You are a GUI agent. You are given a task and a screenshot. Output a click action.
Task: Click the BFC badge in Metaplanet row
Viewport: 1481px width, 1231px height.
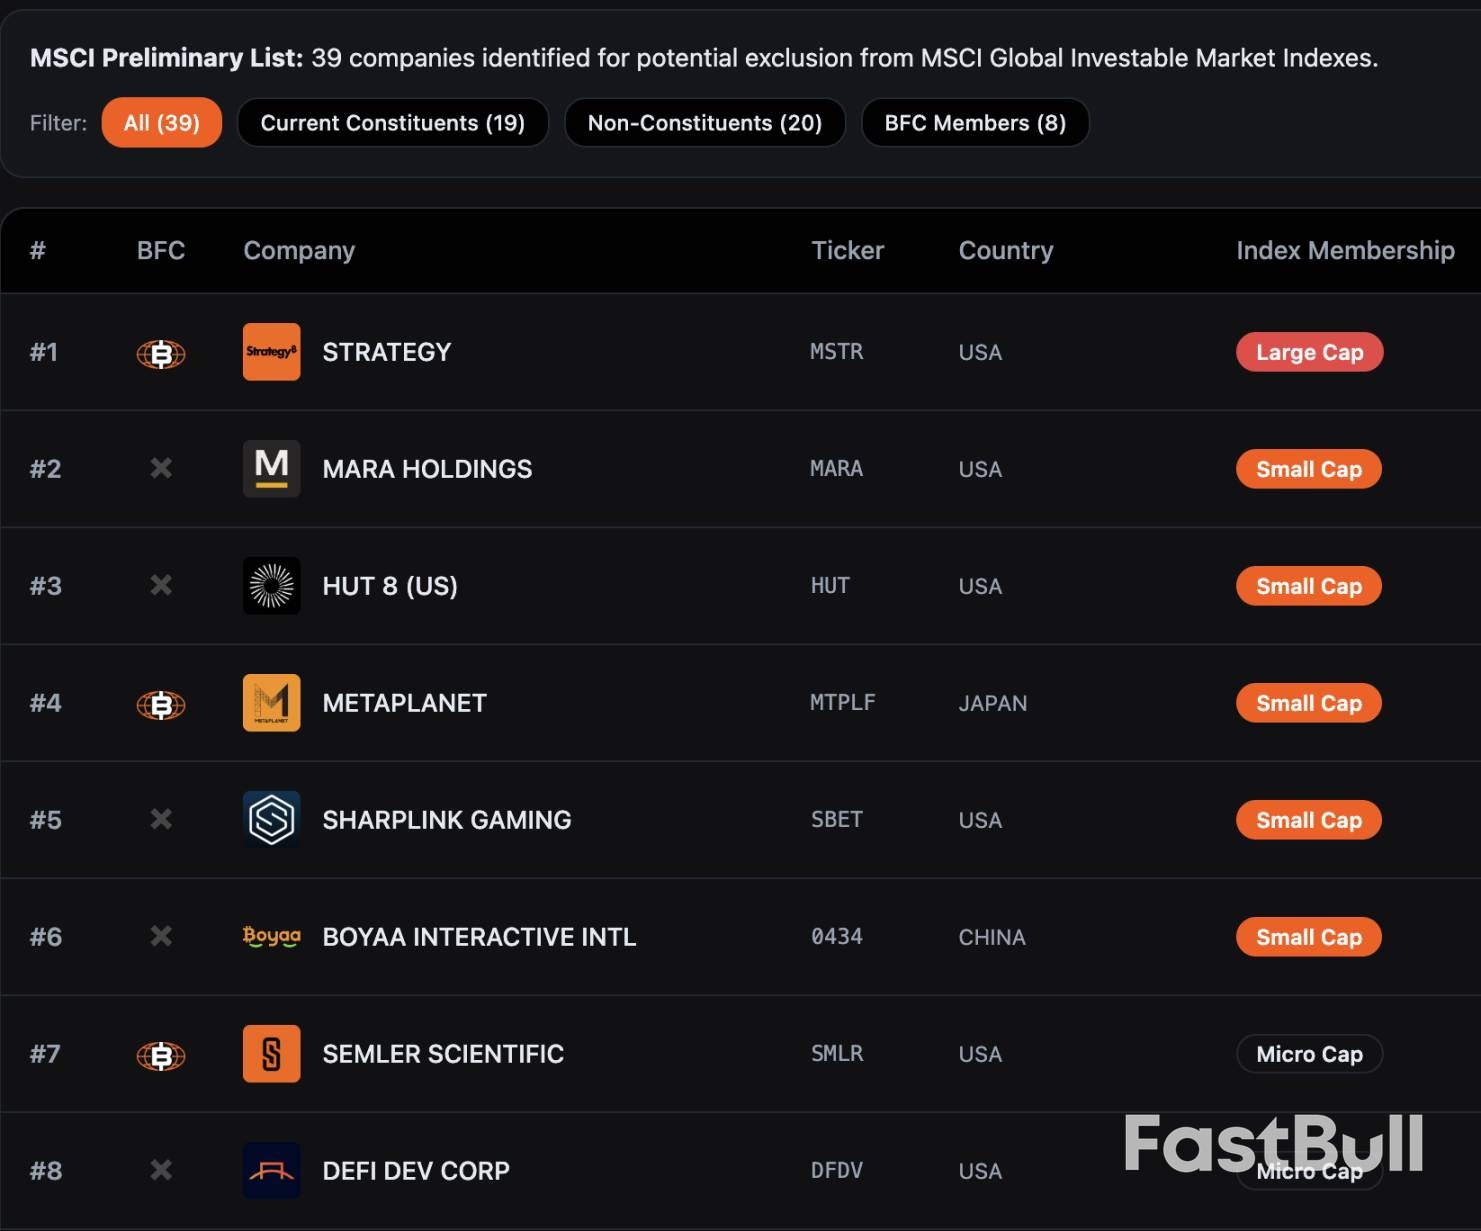tap(161, 705)
